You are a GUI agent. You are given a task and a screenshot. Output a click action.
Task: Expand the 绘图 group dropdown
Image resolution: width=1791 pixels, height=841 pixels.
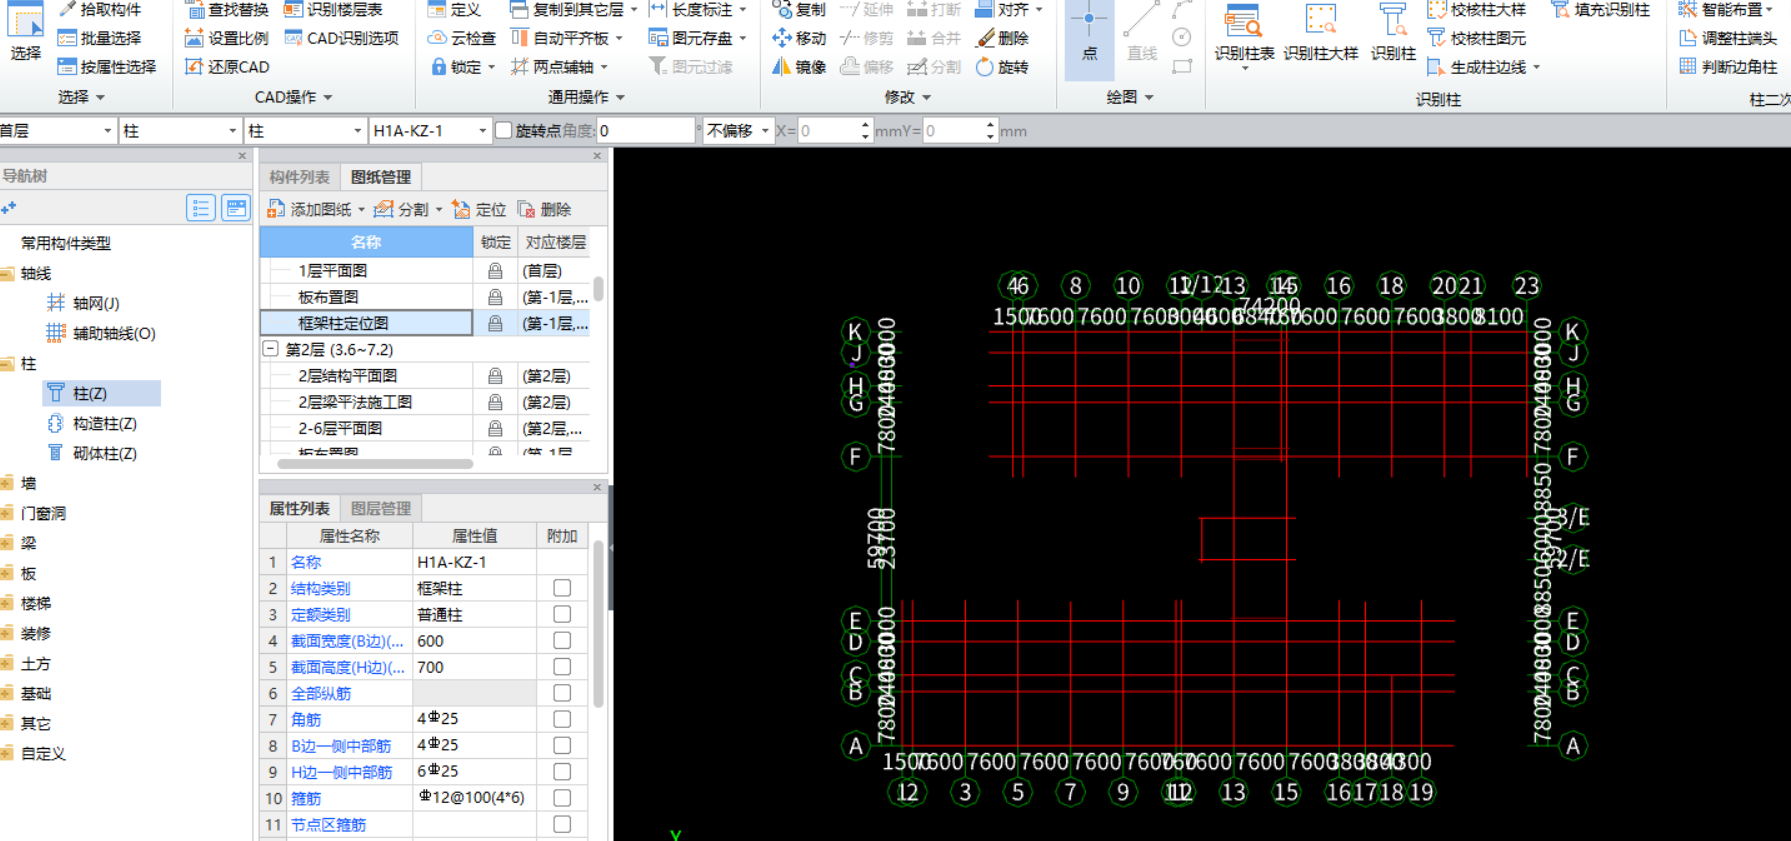(x=1149, y=97)
